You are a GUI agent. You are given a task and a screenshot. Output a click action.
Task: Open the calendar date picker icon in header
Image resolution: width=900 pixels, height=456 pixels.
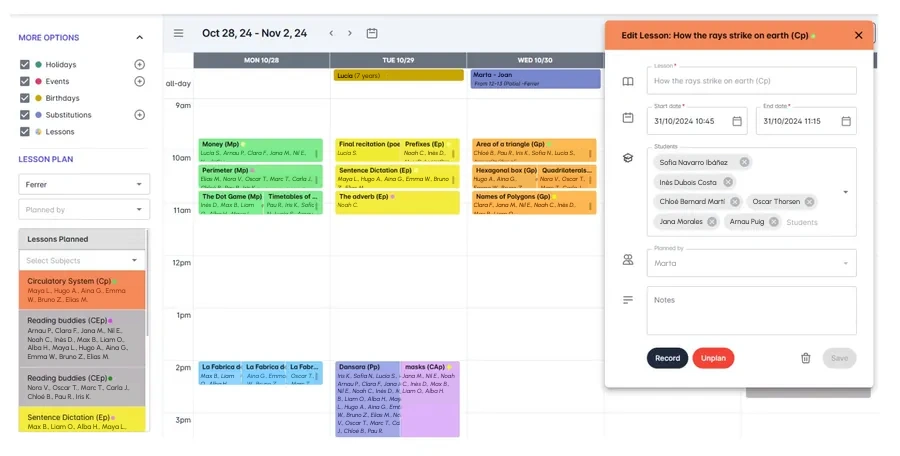pyautogui.click(x=372, y=33)
